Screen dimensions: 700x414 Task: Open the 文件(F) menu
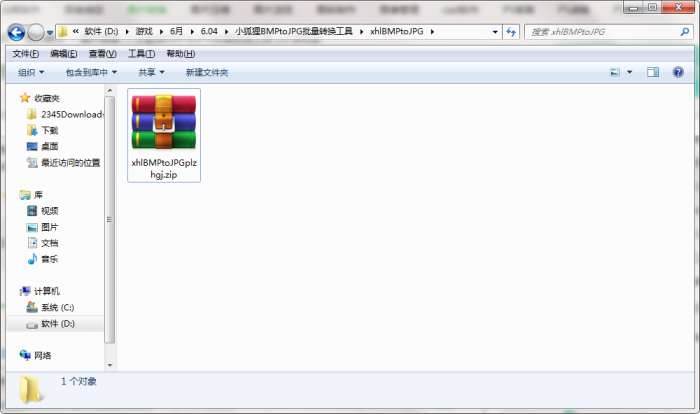25,54
